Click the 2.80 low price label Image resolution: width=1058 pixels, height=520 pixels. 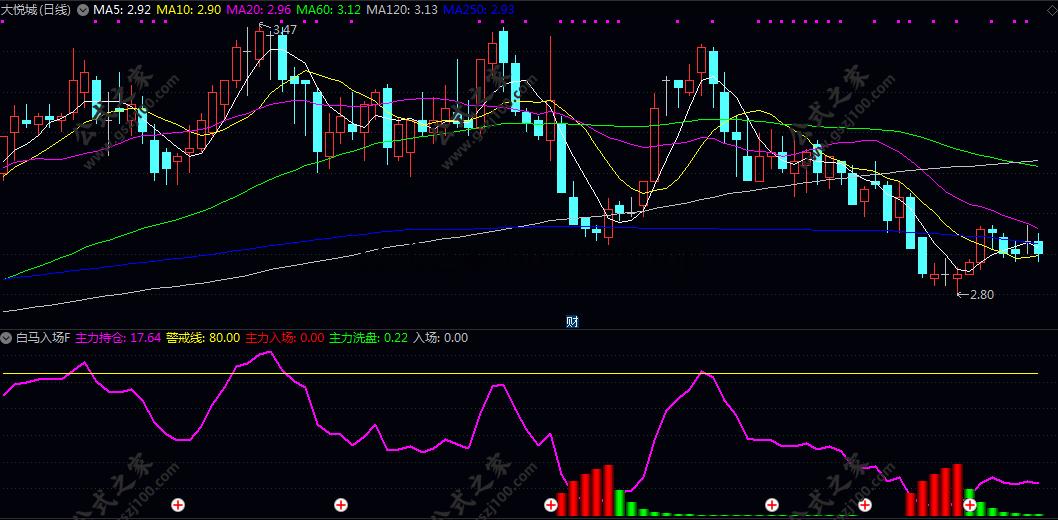pyautogui.click(x=981, y=294)
